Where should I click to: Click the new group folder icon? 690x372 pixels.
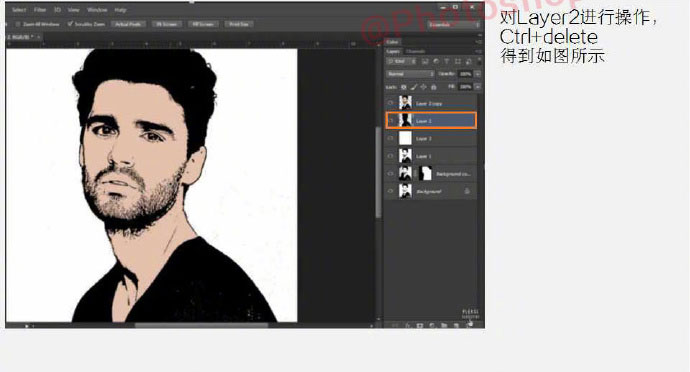(x=444, y=325)
